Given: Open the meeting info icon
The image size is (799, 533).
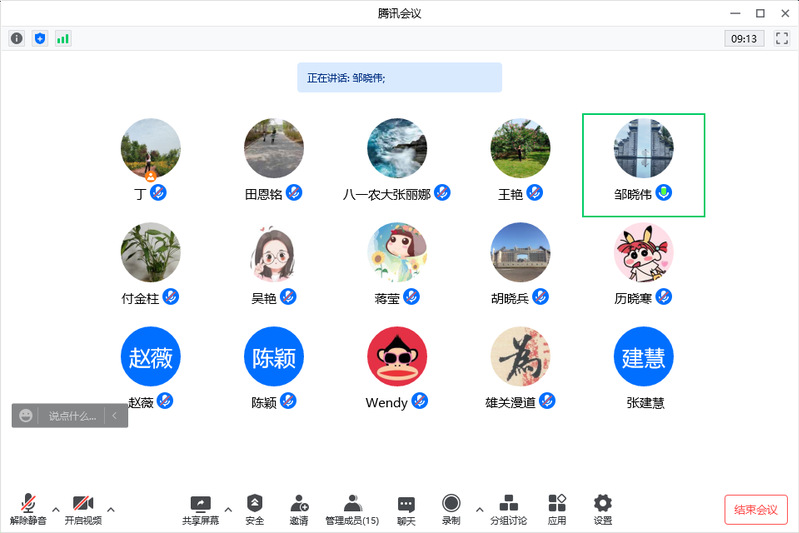Looking at the screenshot, I should tap(16, 38).
